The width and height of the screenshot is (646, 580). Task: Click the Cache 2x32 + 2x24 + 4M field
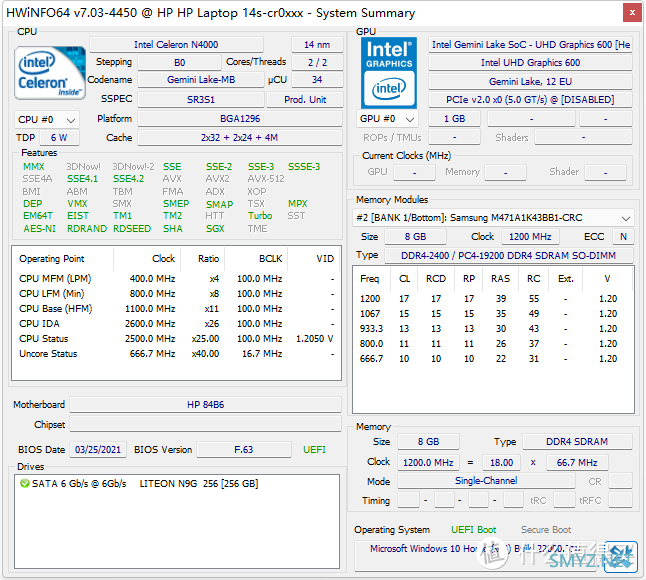[x=240, y=138]
